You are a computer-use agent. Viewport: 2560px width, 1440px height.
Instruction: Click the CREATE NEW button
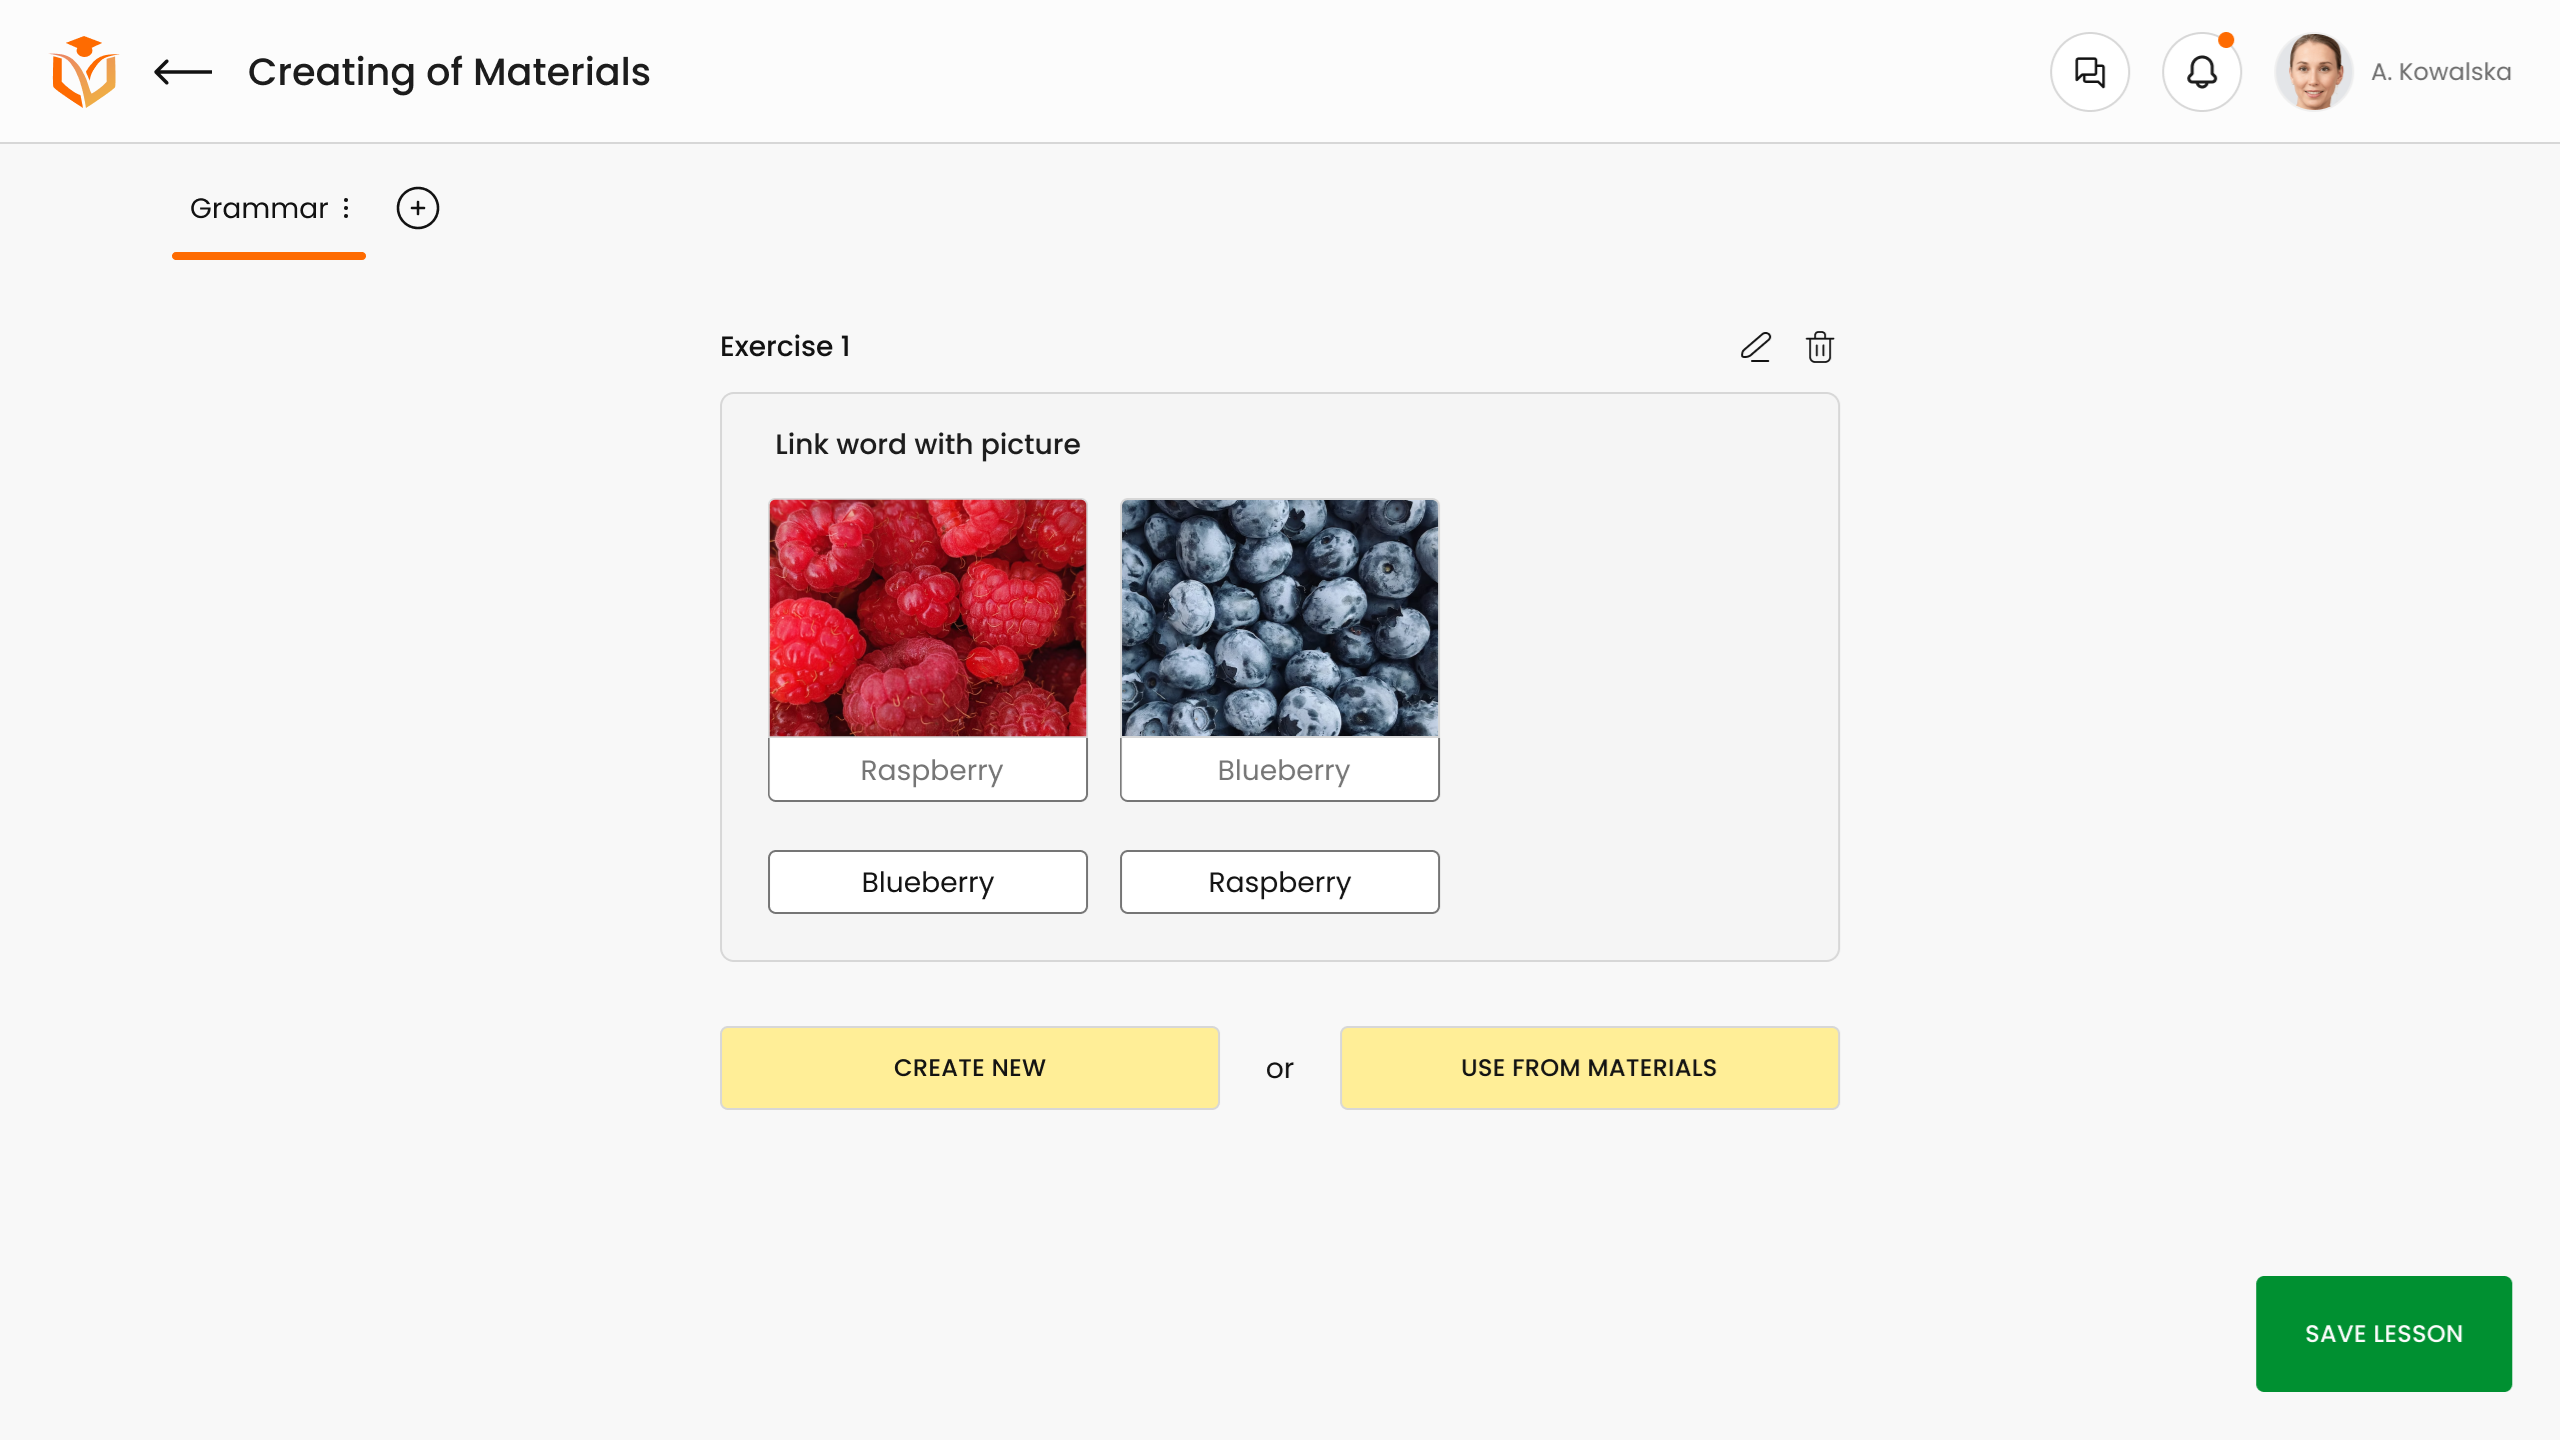coord(970,1068)
